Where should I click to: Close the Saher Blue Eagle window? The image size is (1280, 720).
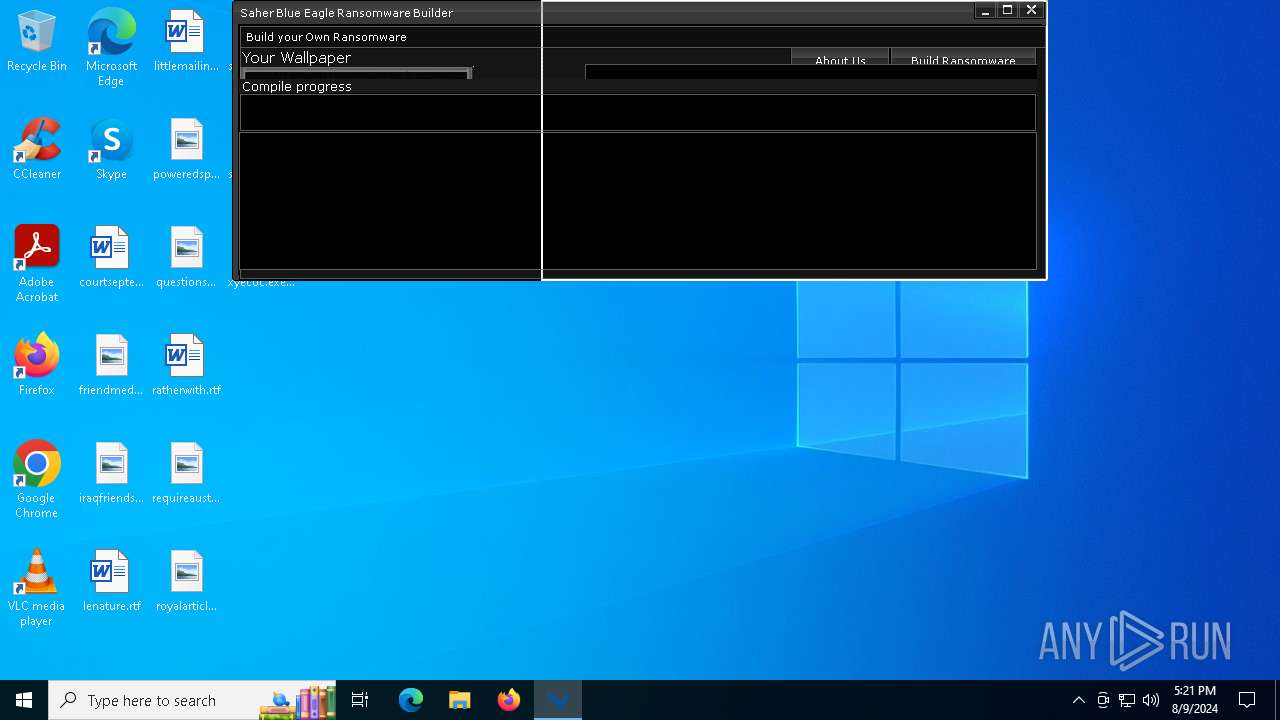coord(1032,11)
